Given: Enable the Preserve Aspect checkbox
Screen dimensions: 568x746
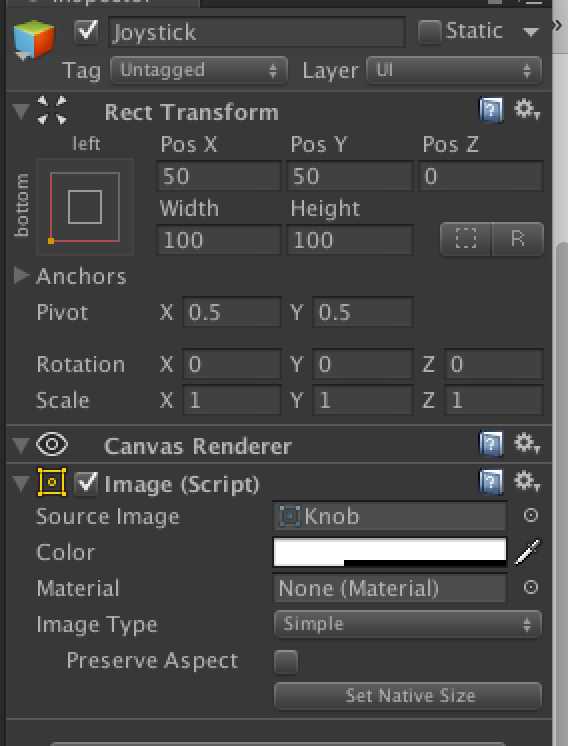Looking at the screenshot, I should tap(286, 662).
